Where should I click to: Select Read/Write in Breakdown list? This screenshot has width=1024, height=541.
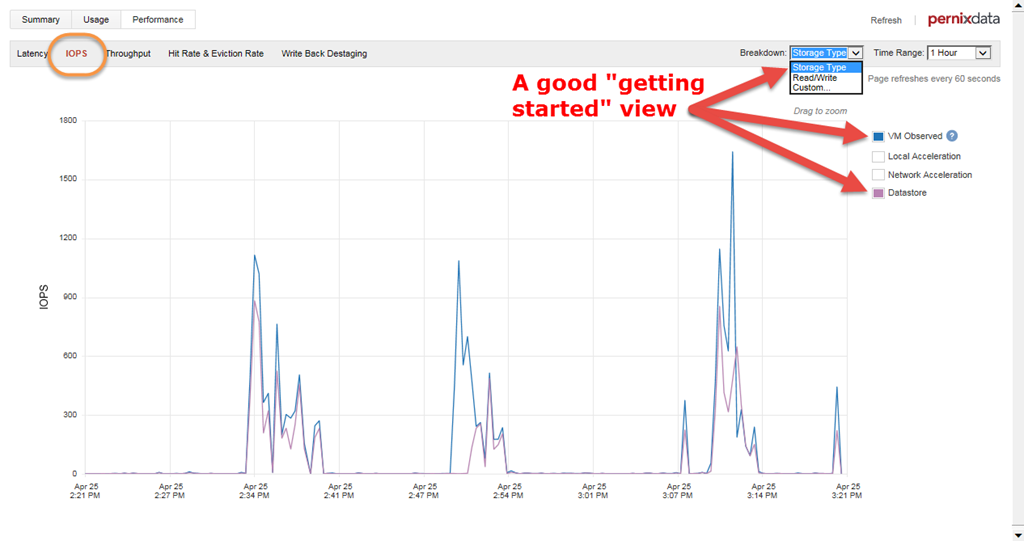[814, 78]
